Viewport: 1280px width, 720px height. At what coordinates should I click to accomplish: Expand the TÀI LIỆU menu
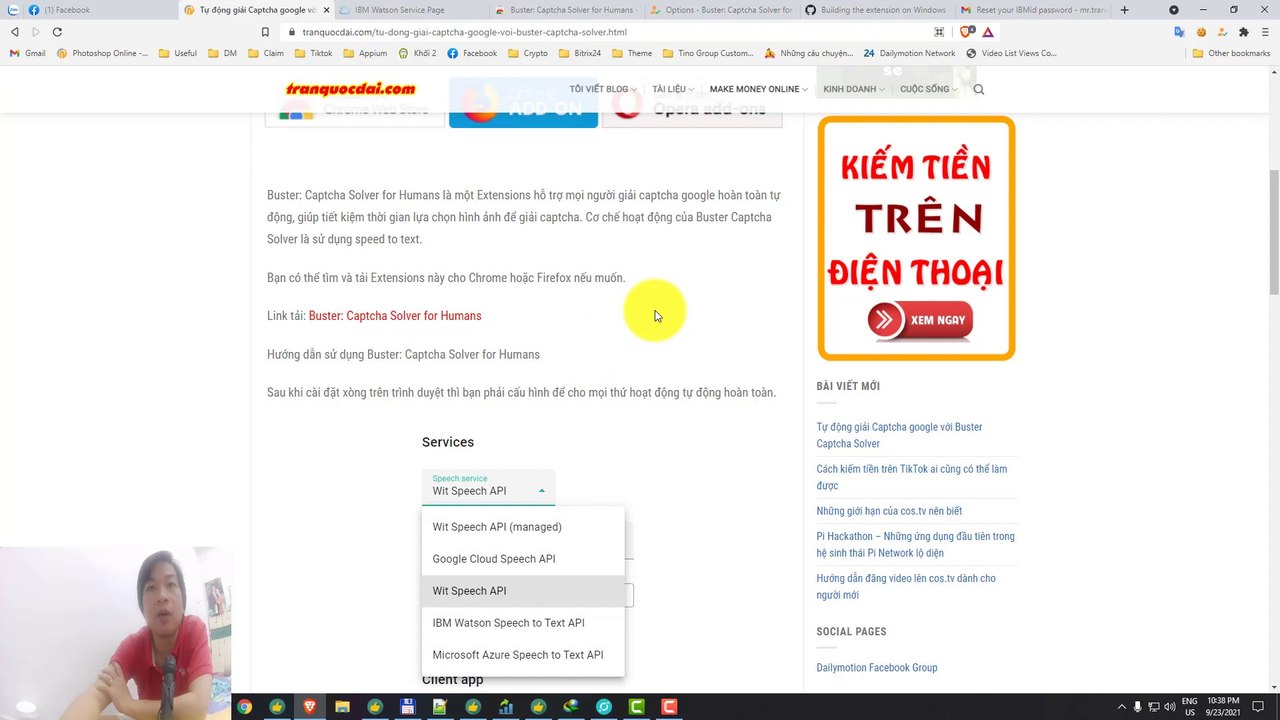(x=674, y=89)
